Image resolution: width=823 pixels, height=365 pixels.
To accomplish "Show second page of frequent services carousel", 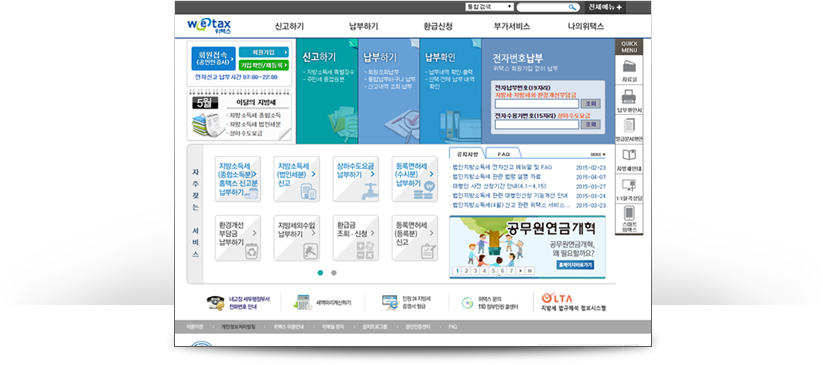I will [334, 273].
